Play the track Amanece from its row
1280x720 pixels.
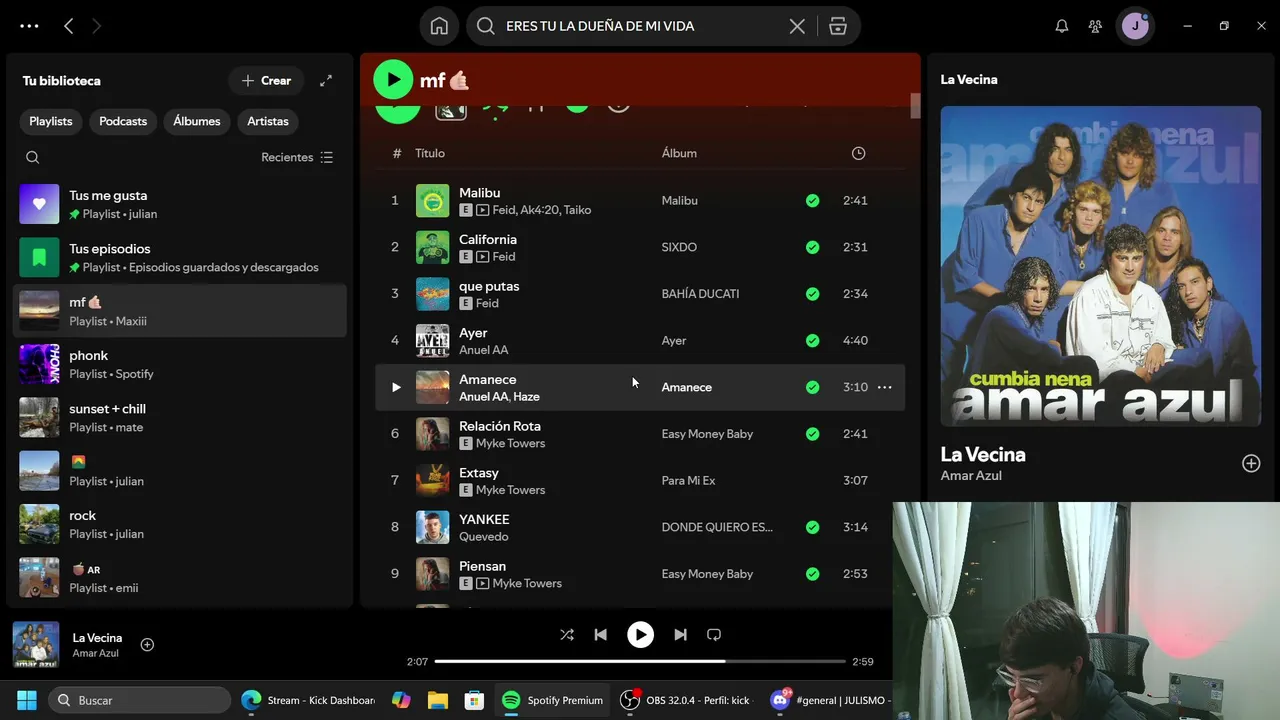point(396,387)
